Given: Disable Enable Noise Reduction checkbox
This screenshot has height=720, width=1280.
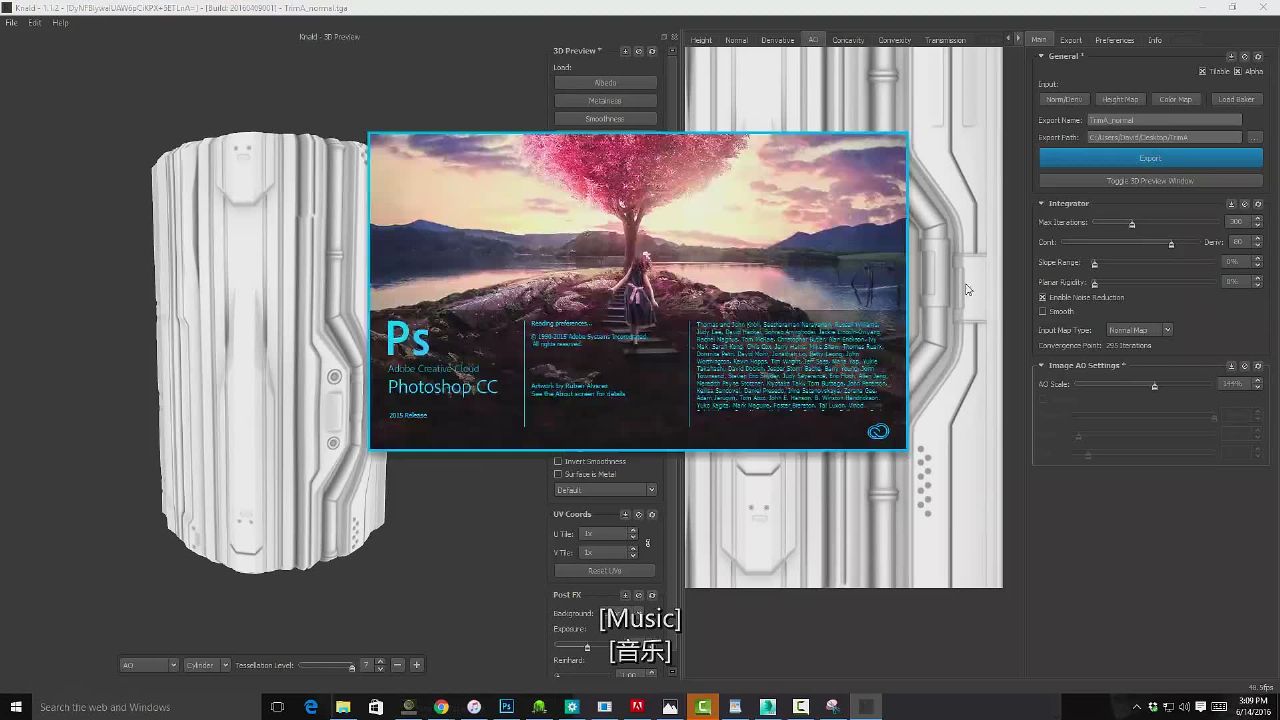Looking at the screenshot, I should 1042,297.
